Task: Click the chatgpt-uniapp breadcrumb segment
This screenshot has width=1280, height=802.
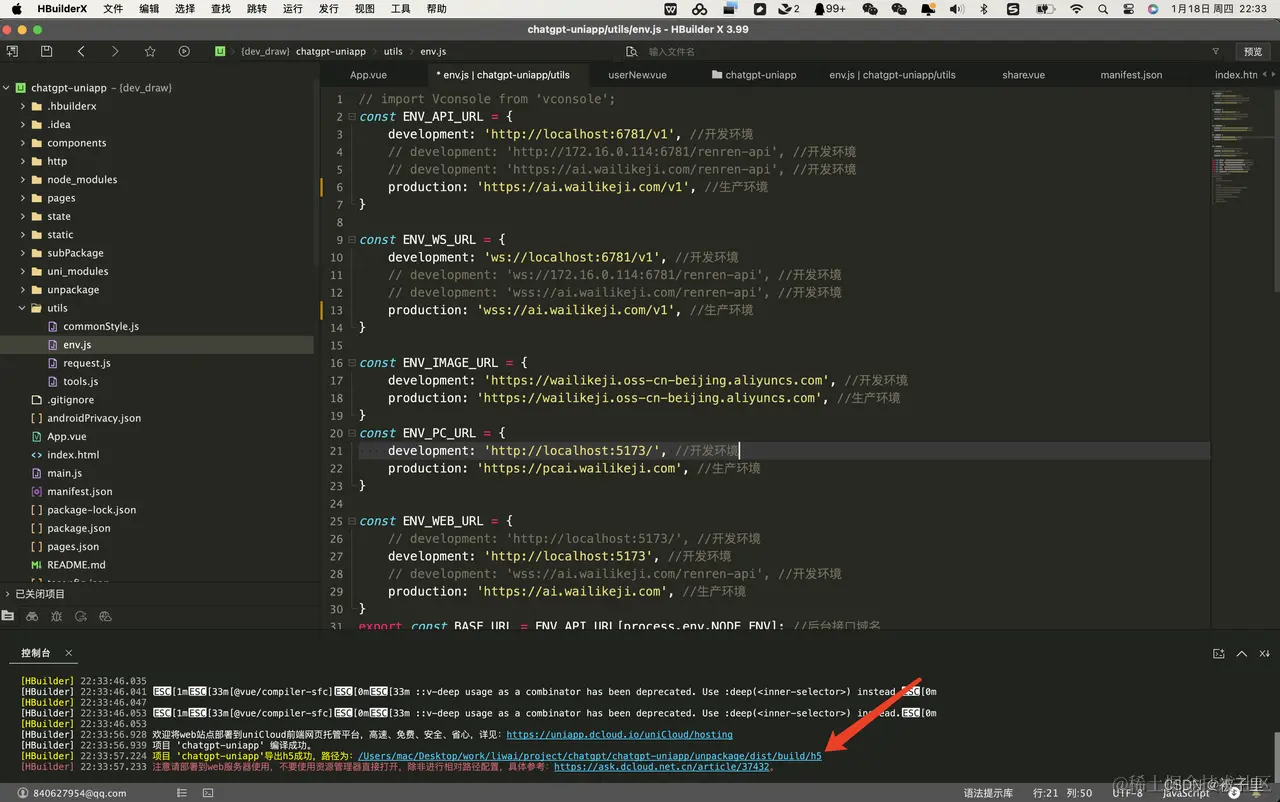Action: click(x=331, y=51)
